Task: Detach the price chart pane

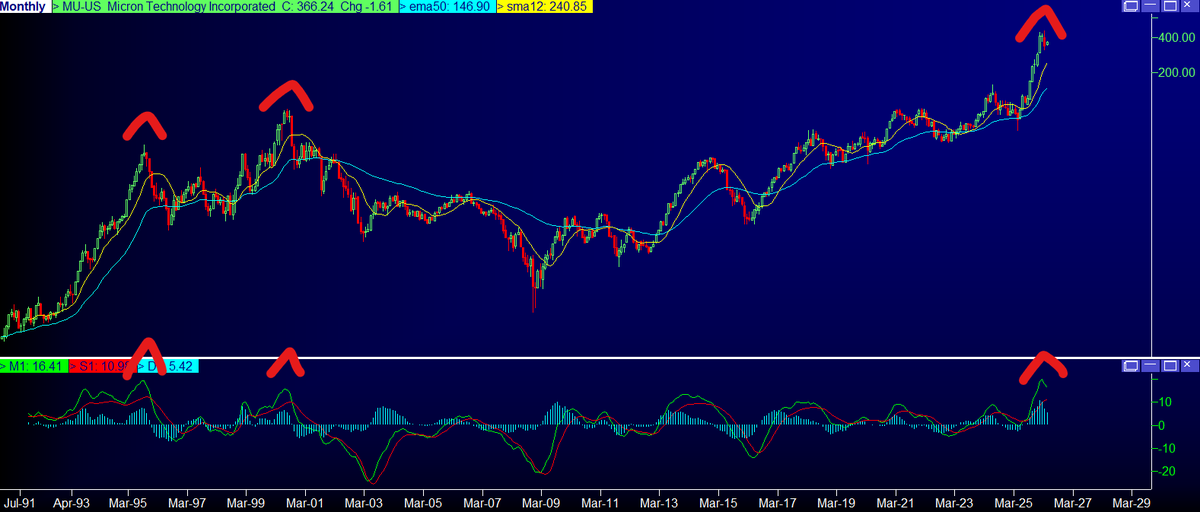Action: tap(1130, 7)
